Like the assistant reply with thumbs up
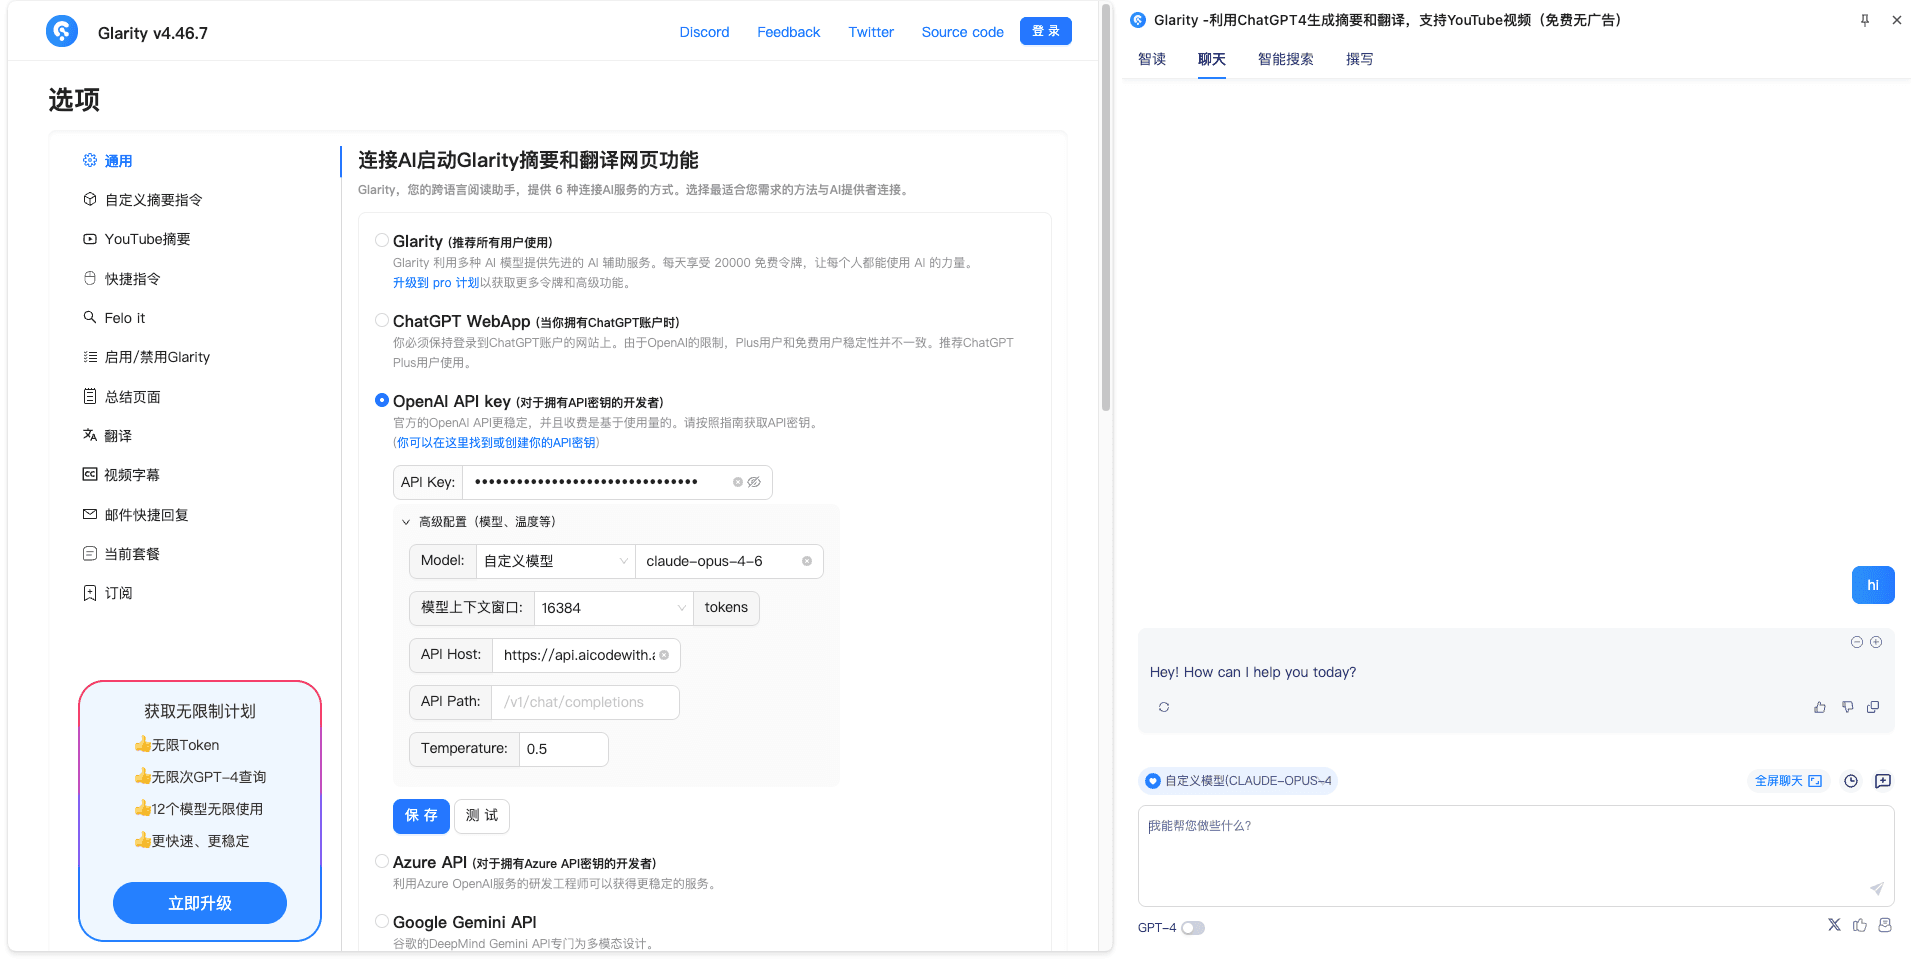Image resolution: width=1920 pixels, height=959 pixels. pos(1820,707)
